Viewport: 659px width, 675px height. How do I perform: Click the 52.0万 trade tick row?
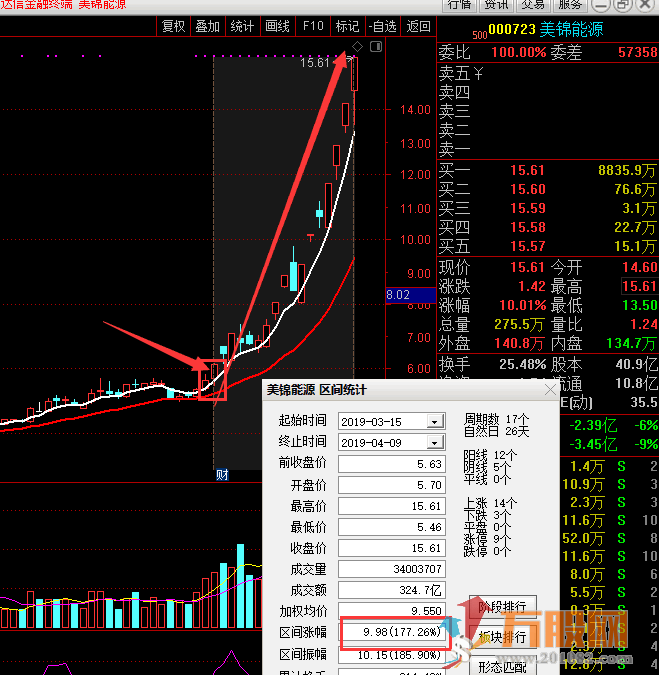pyautogui.click(x=609, y=539)
